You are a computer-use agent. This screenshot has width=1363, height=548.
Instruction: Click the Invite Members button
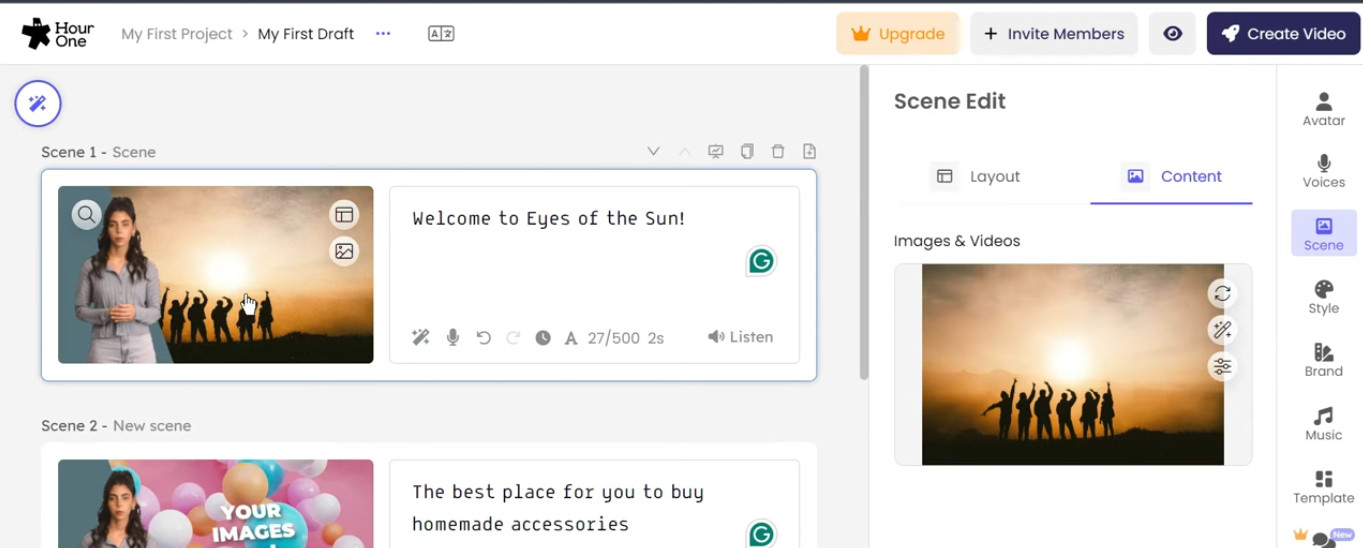click(x=1054, y=34)
